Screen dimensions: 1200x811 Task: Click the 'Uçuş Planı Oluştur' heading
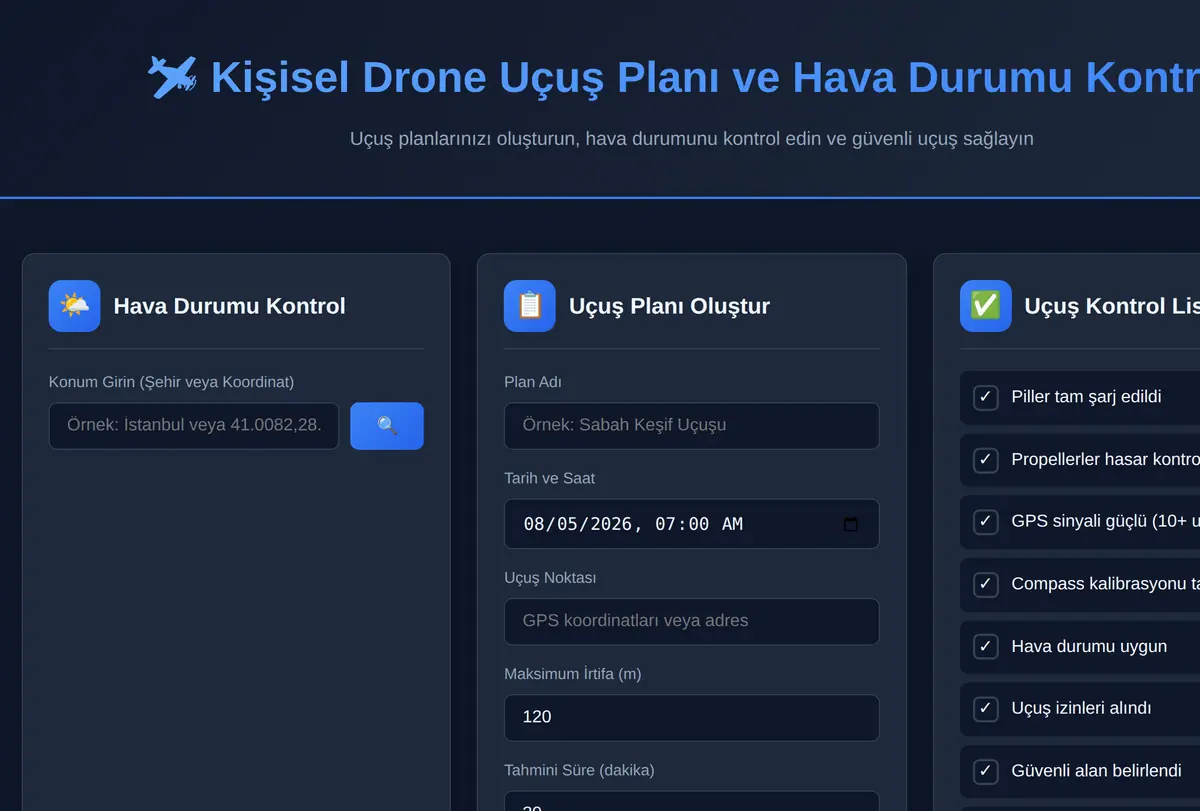coord(670,306)
